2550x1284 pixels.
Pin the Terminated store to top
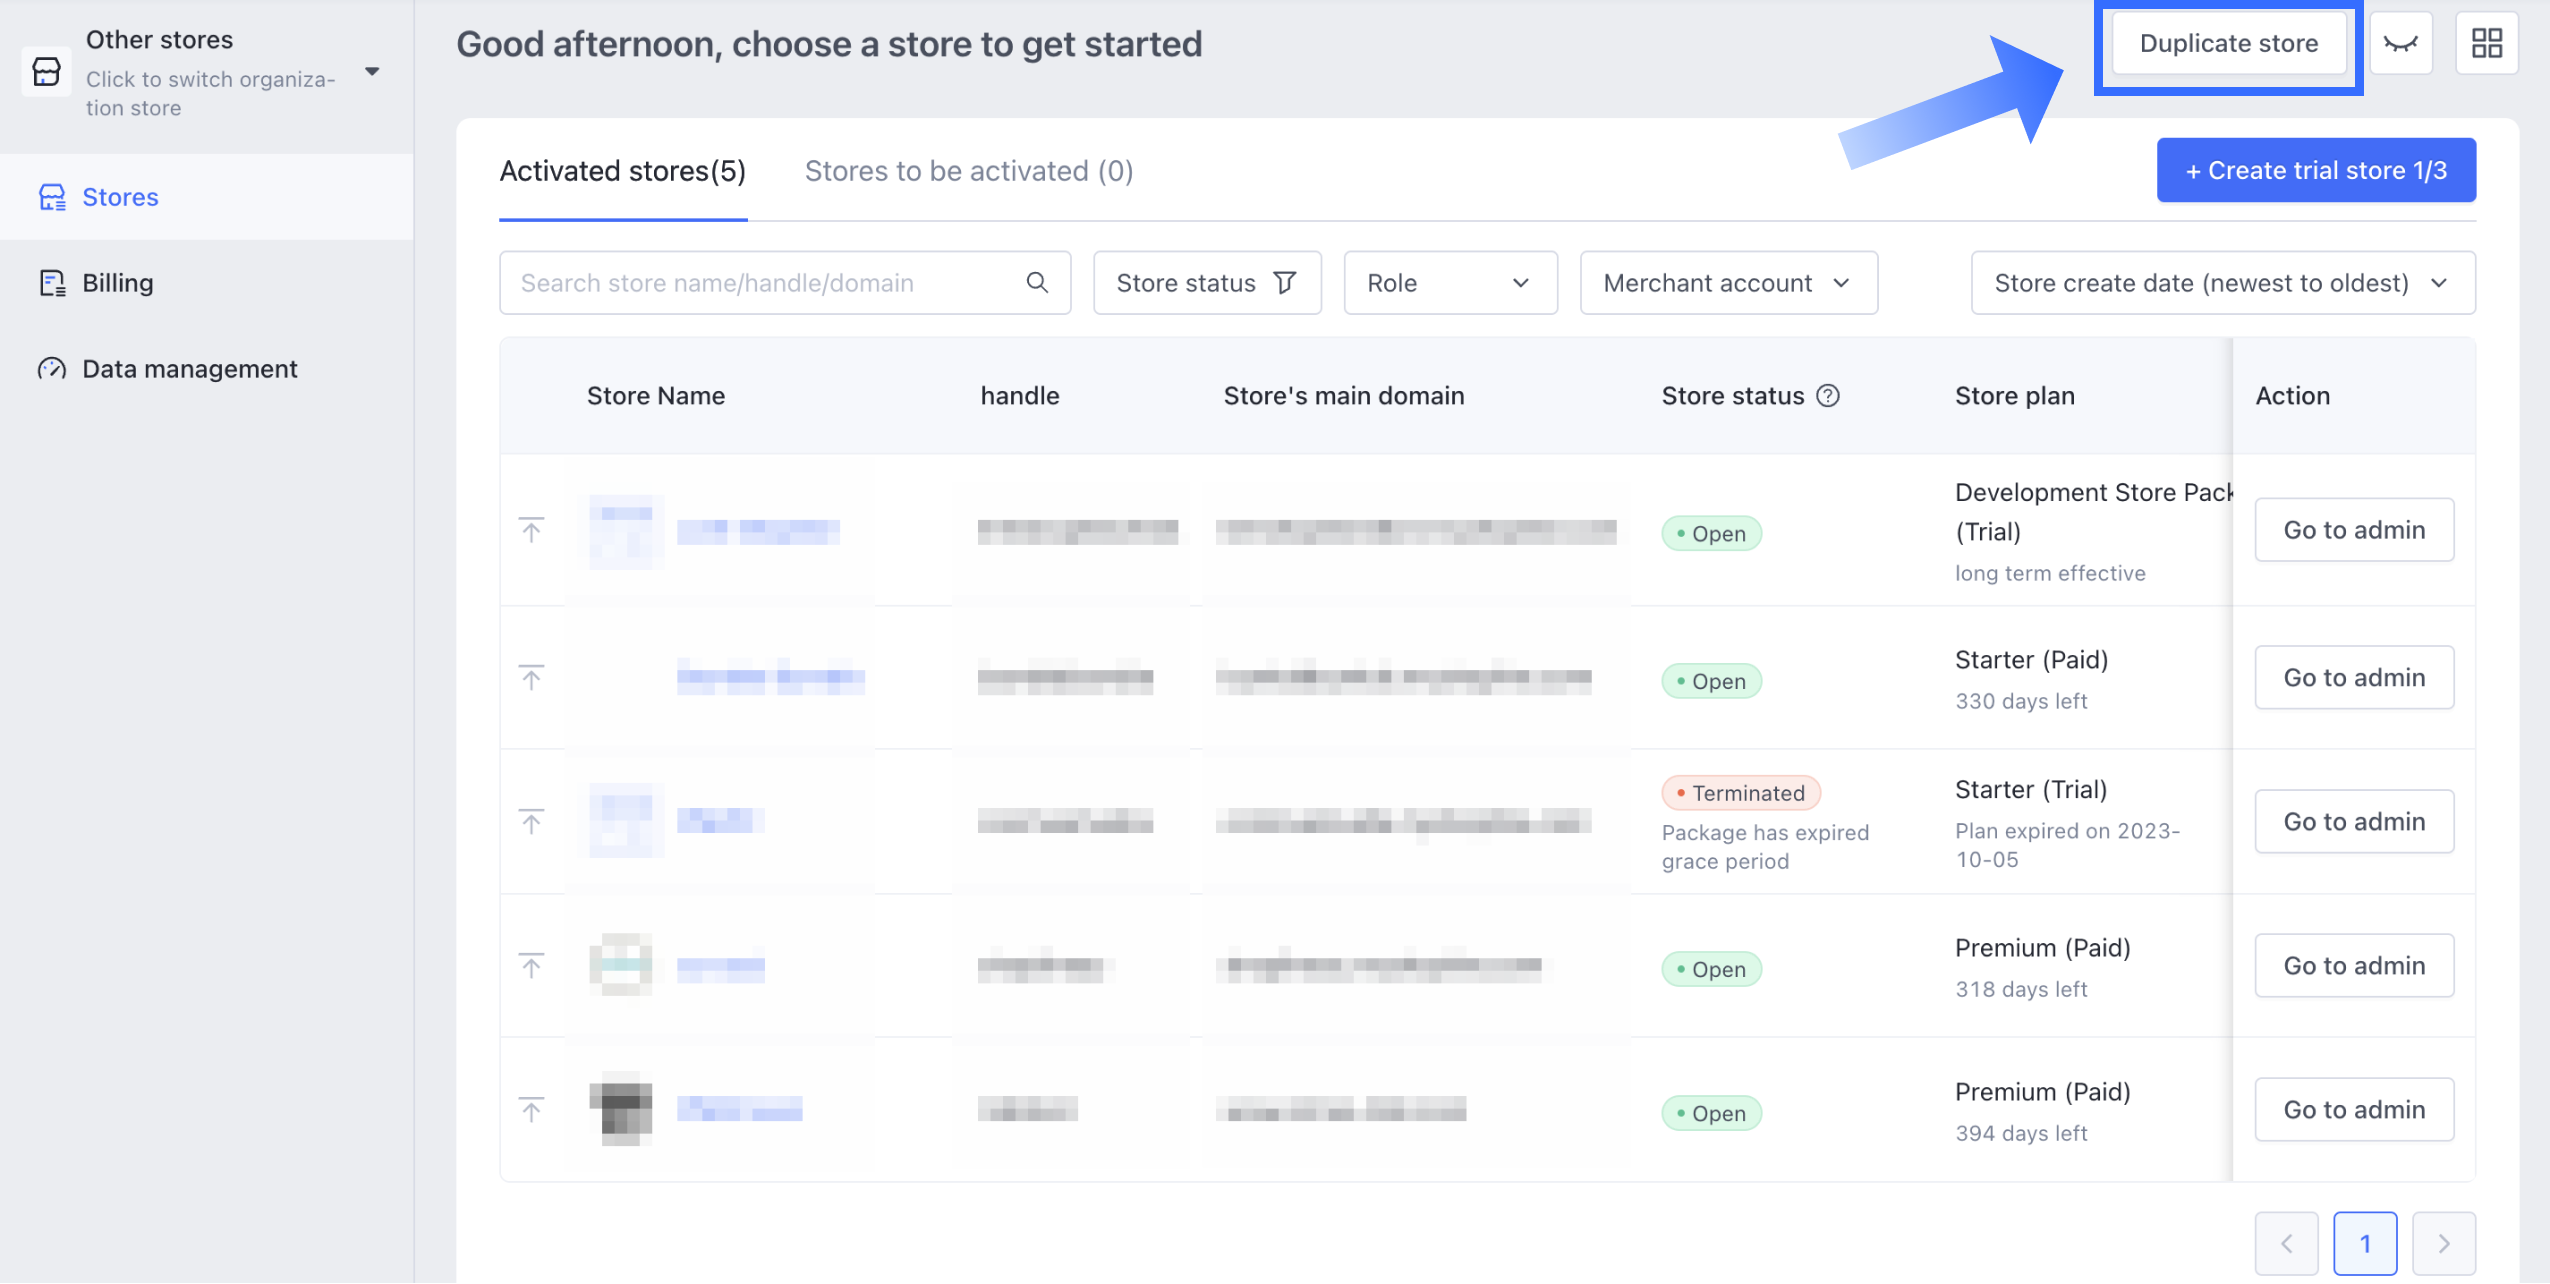tap(531, 822)
